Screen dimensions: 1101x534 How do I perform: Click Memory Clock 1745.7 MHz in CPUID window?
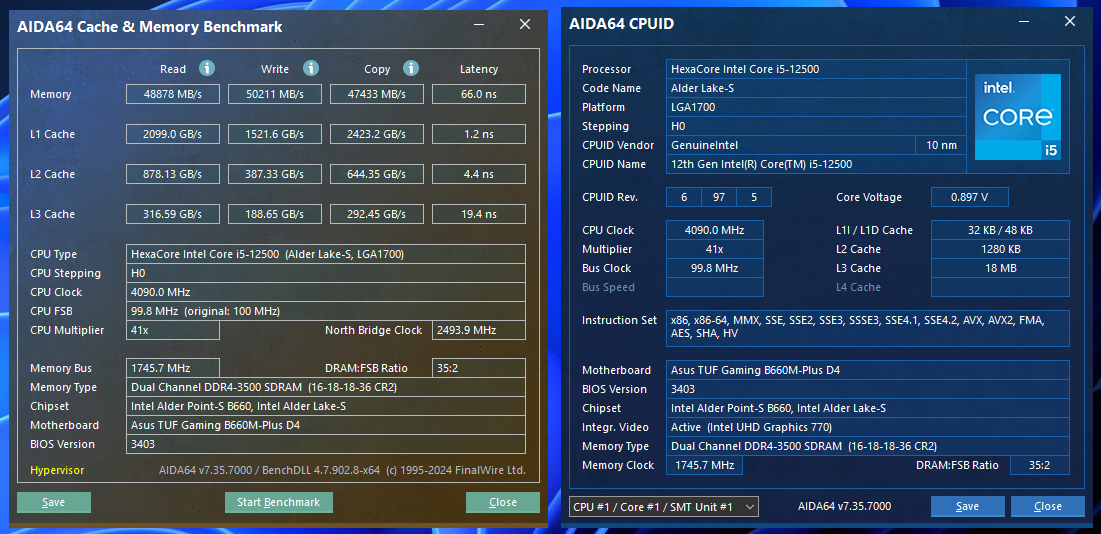[x=704, y=465]
